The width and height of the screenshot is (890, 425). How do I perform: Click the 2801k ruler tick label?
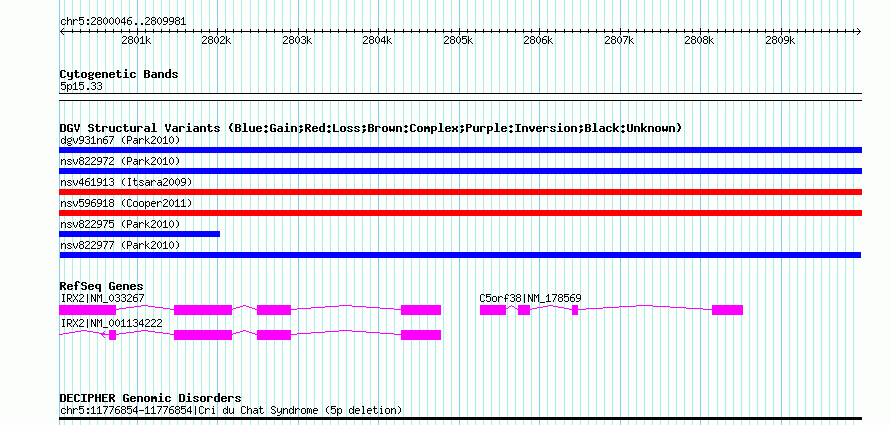[x=137, y=41]
